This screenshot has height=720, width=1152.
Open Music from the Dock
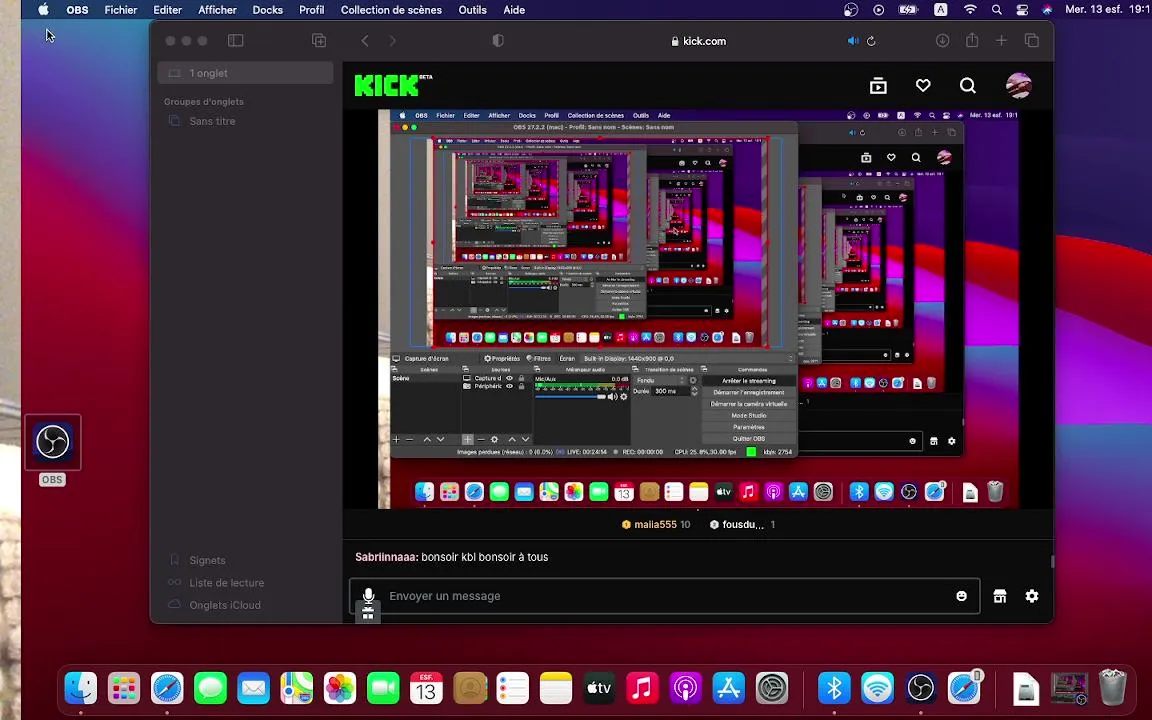(x=642, y=688)
